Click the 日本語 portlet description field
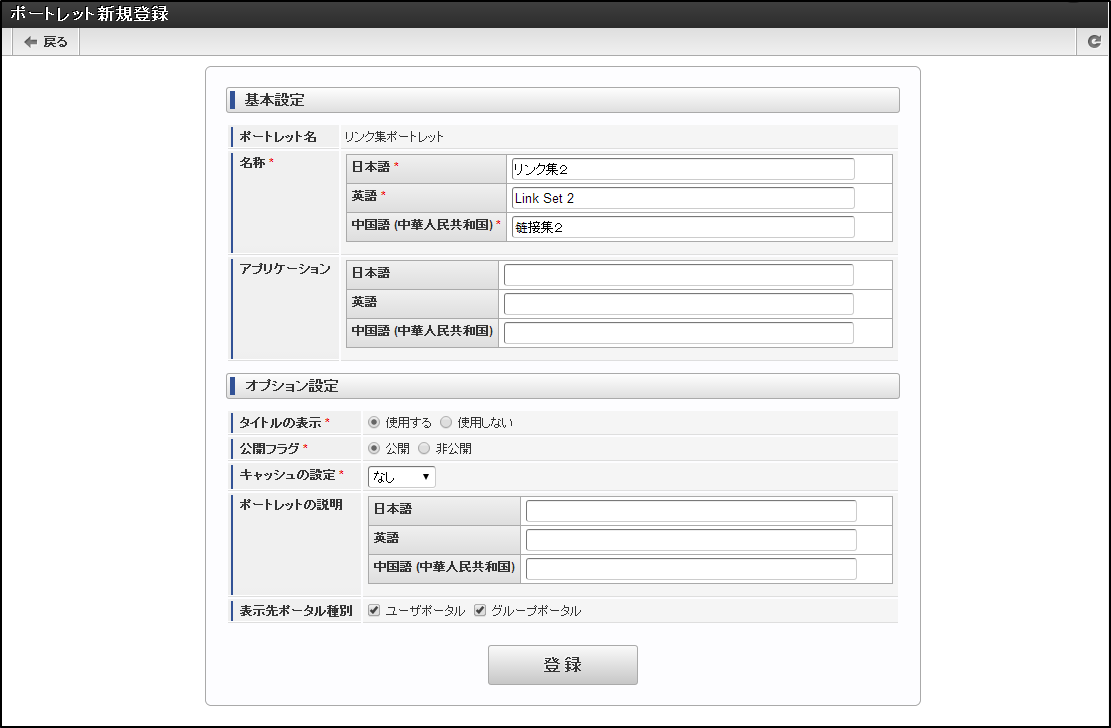The height and width of the screenshot is (728, 1111). tap(690, 510)
